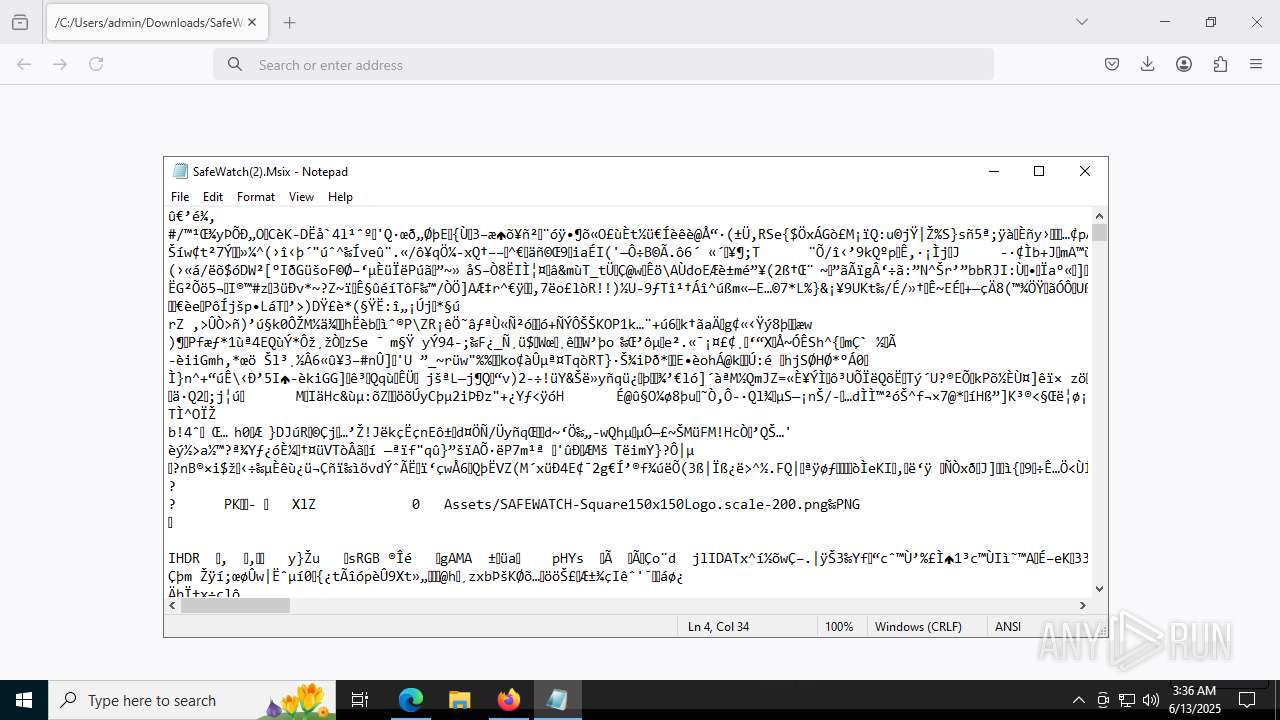Switch to Notepad on the taskbar
1280x720 pixels.
click(x=557, y=700)
